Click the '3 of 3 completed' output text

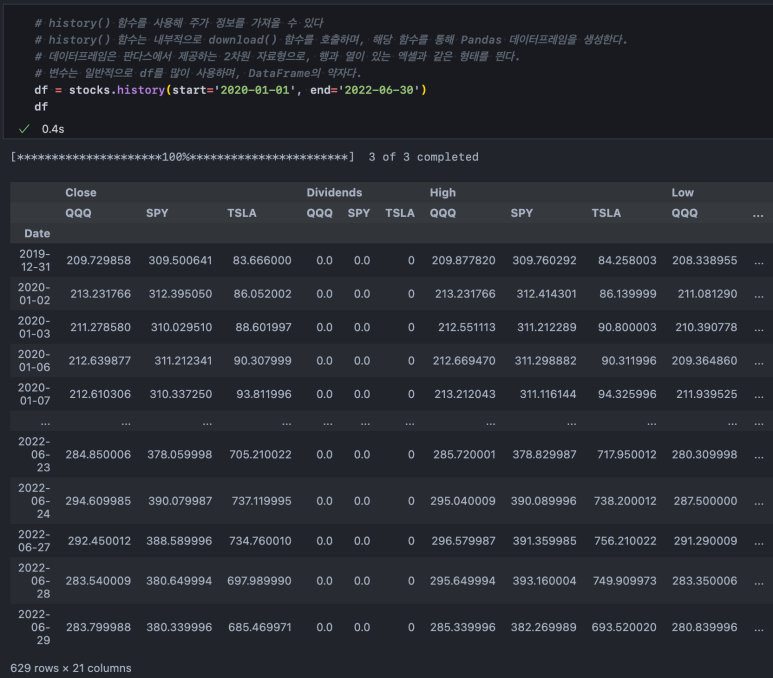(423, 157)
